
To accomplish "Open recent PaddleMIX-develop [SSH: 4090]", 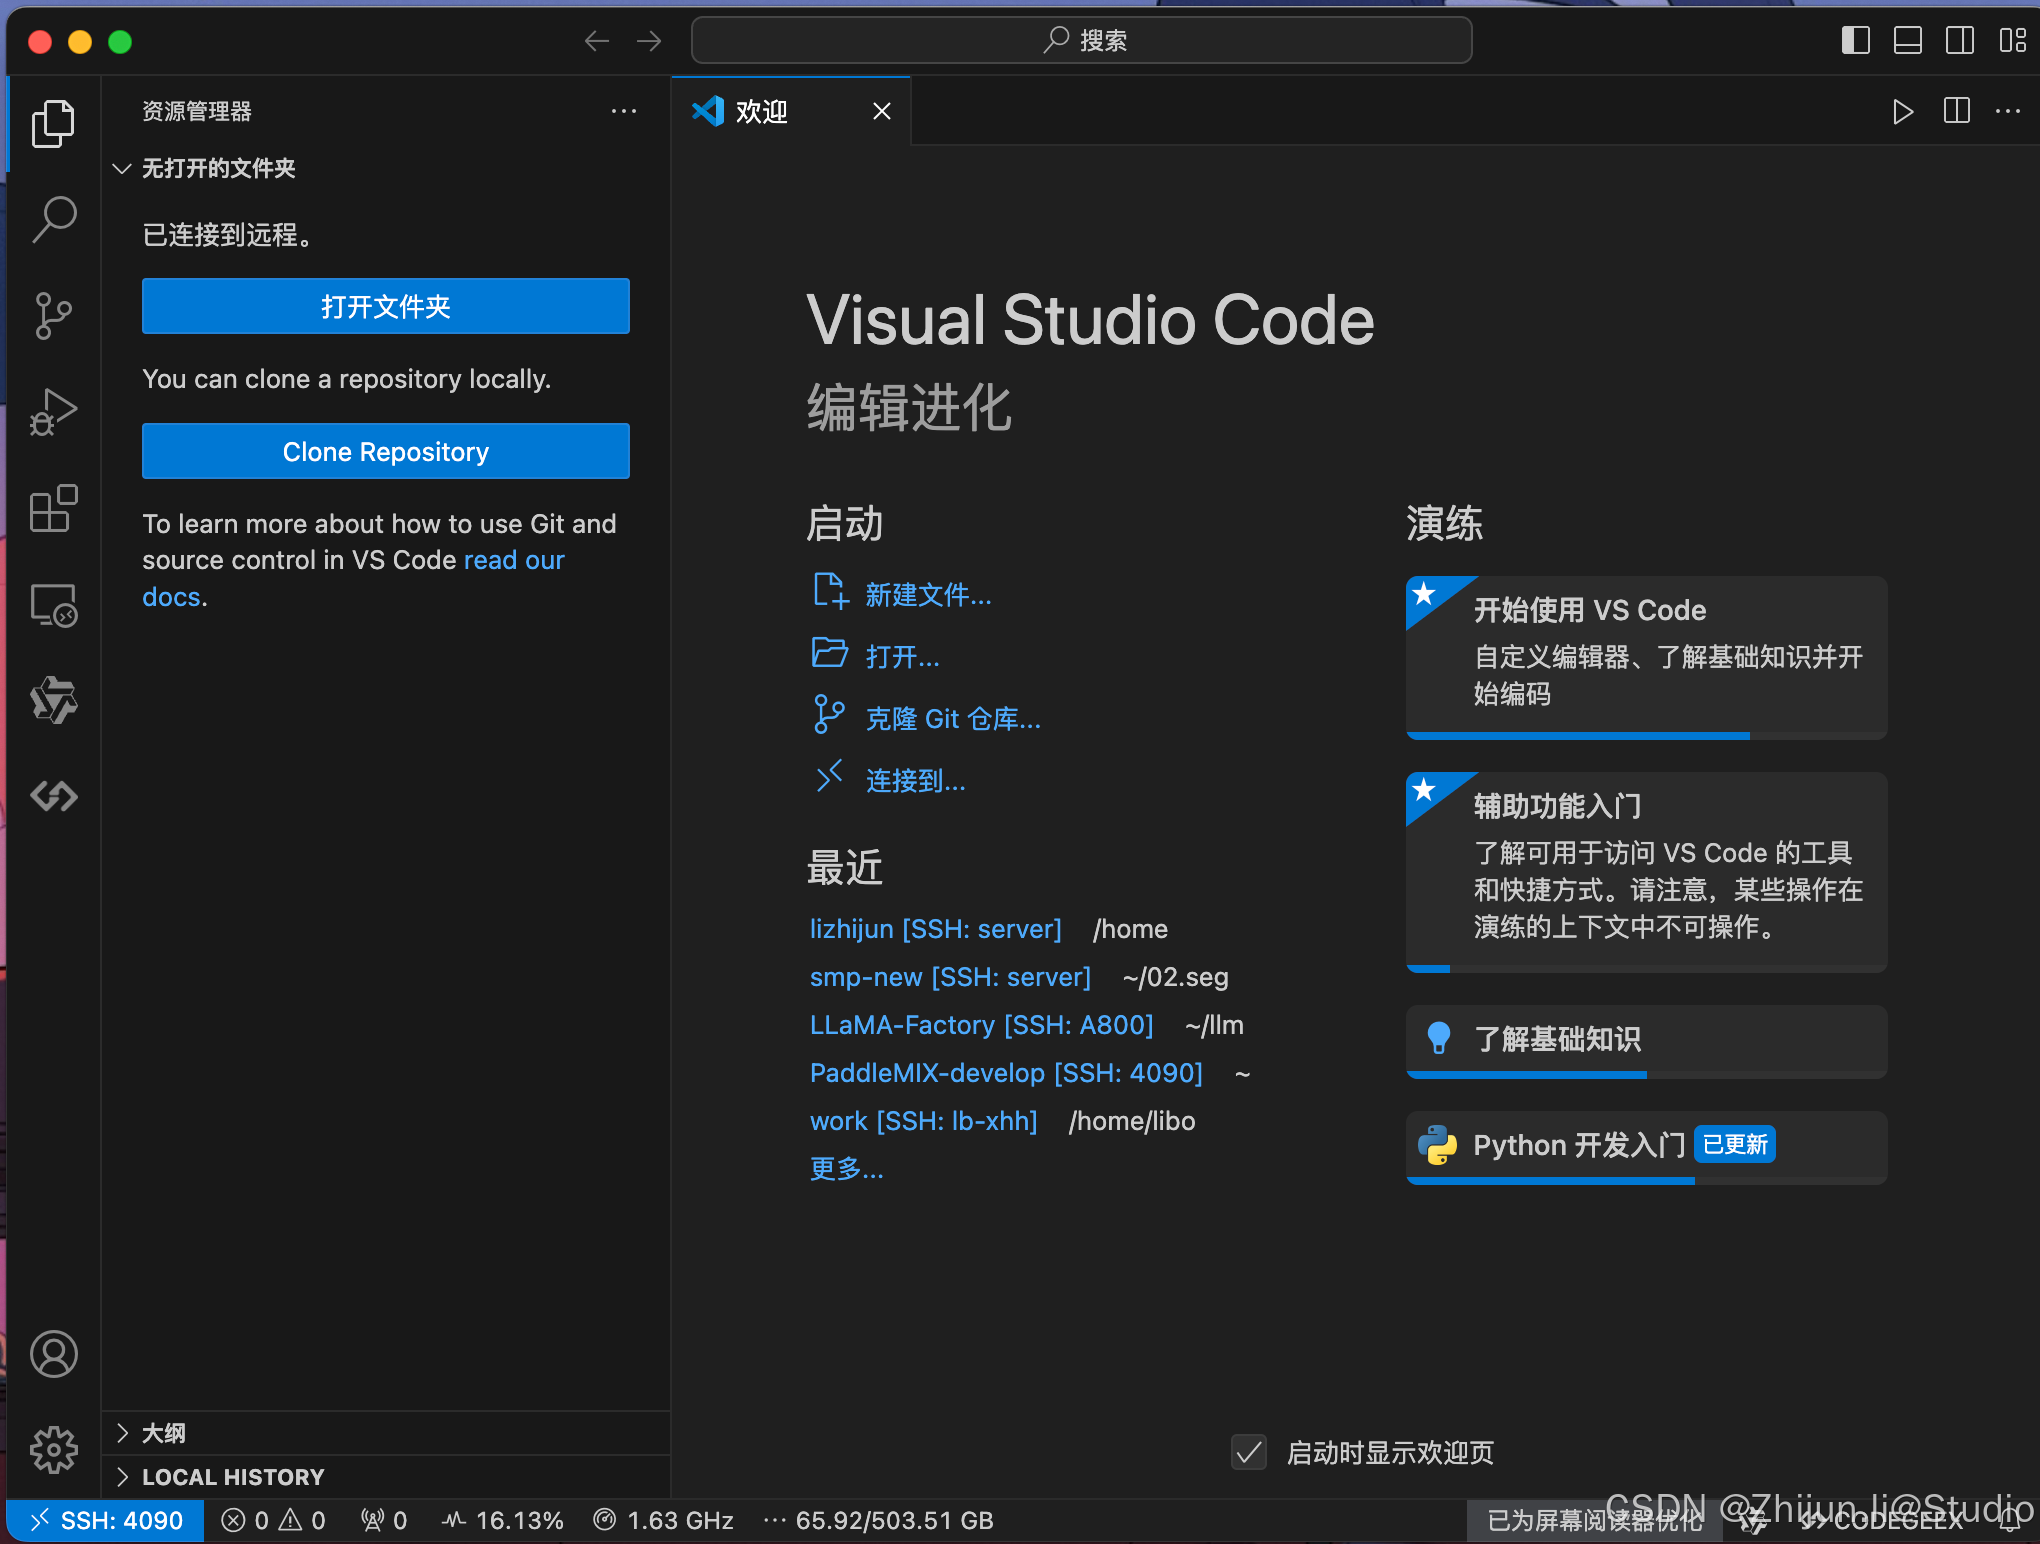I will (1006, 1073).
